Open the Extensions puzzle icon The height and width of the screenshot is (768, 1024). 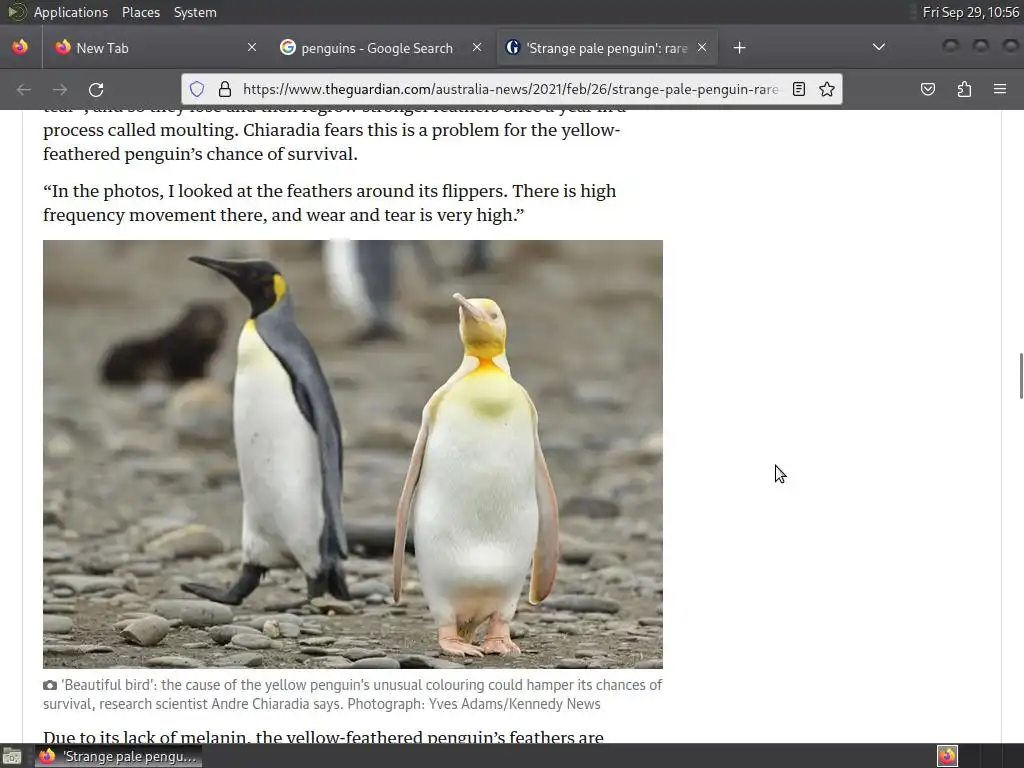[x=964, y=89]
